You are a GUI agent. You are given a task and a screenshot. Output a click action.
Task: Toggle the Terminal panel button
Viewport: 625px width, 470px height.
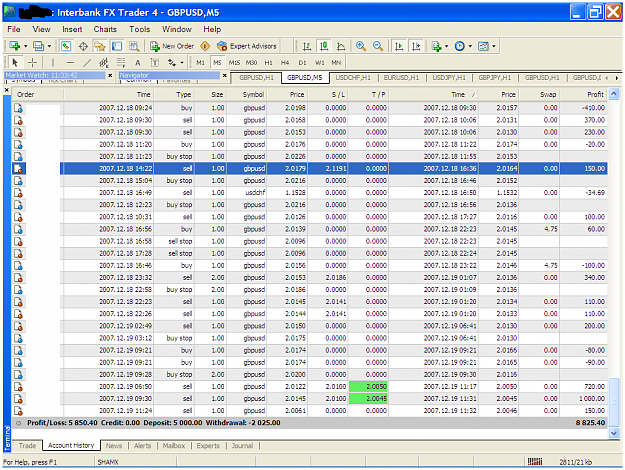(x=117, y=46)
